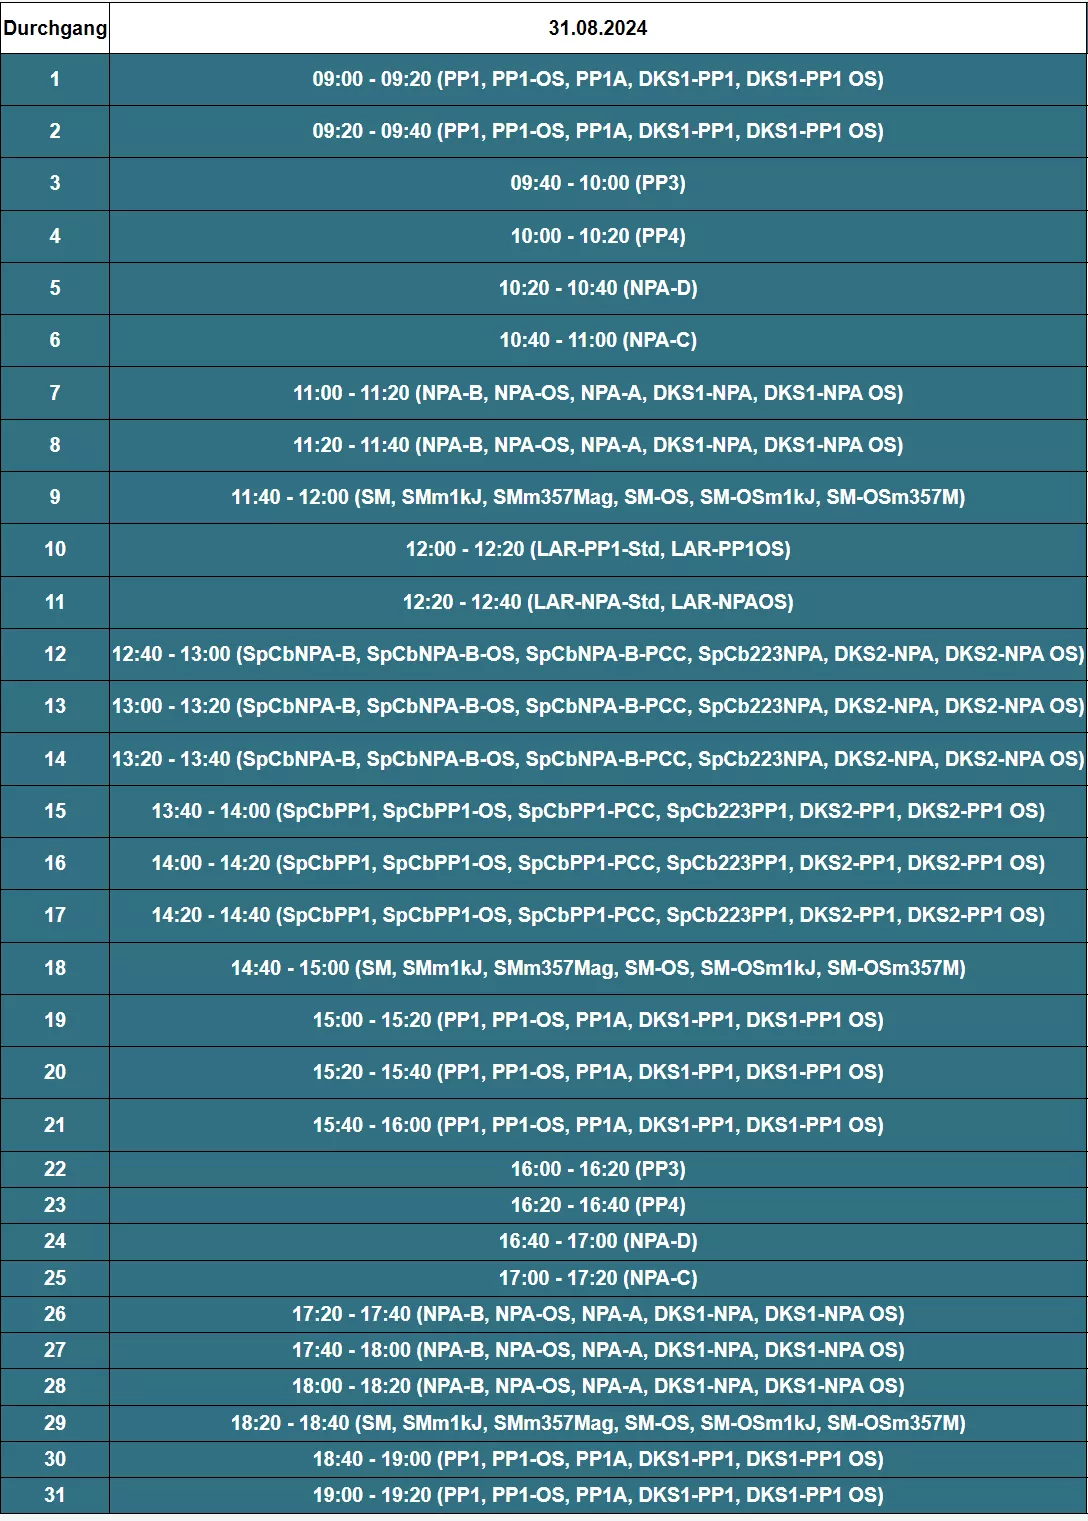This screenshot has width=1088, height=1521.
Task: Select Durchgang number 7 cell
Action: pos(55,393)
